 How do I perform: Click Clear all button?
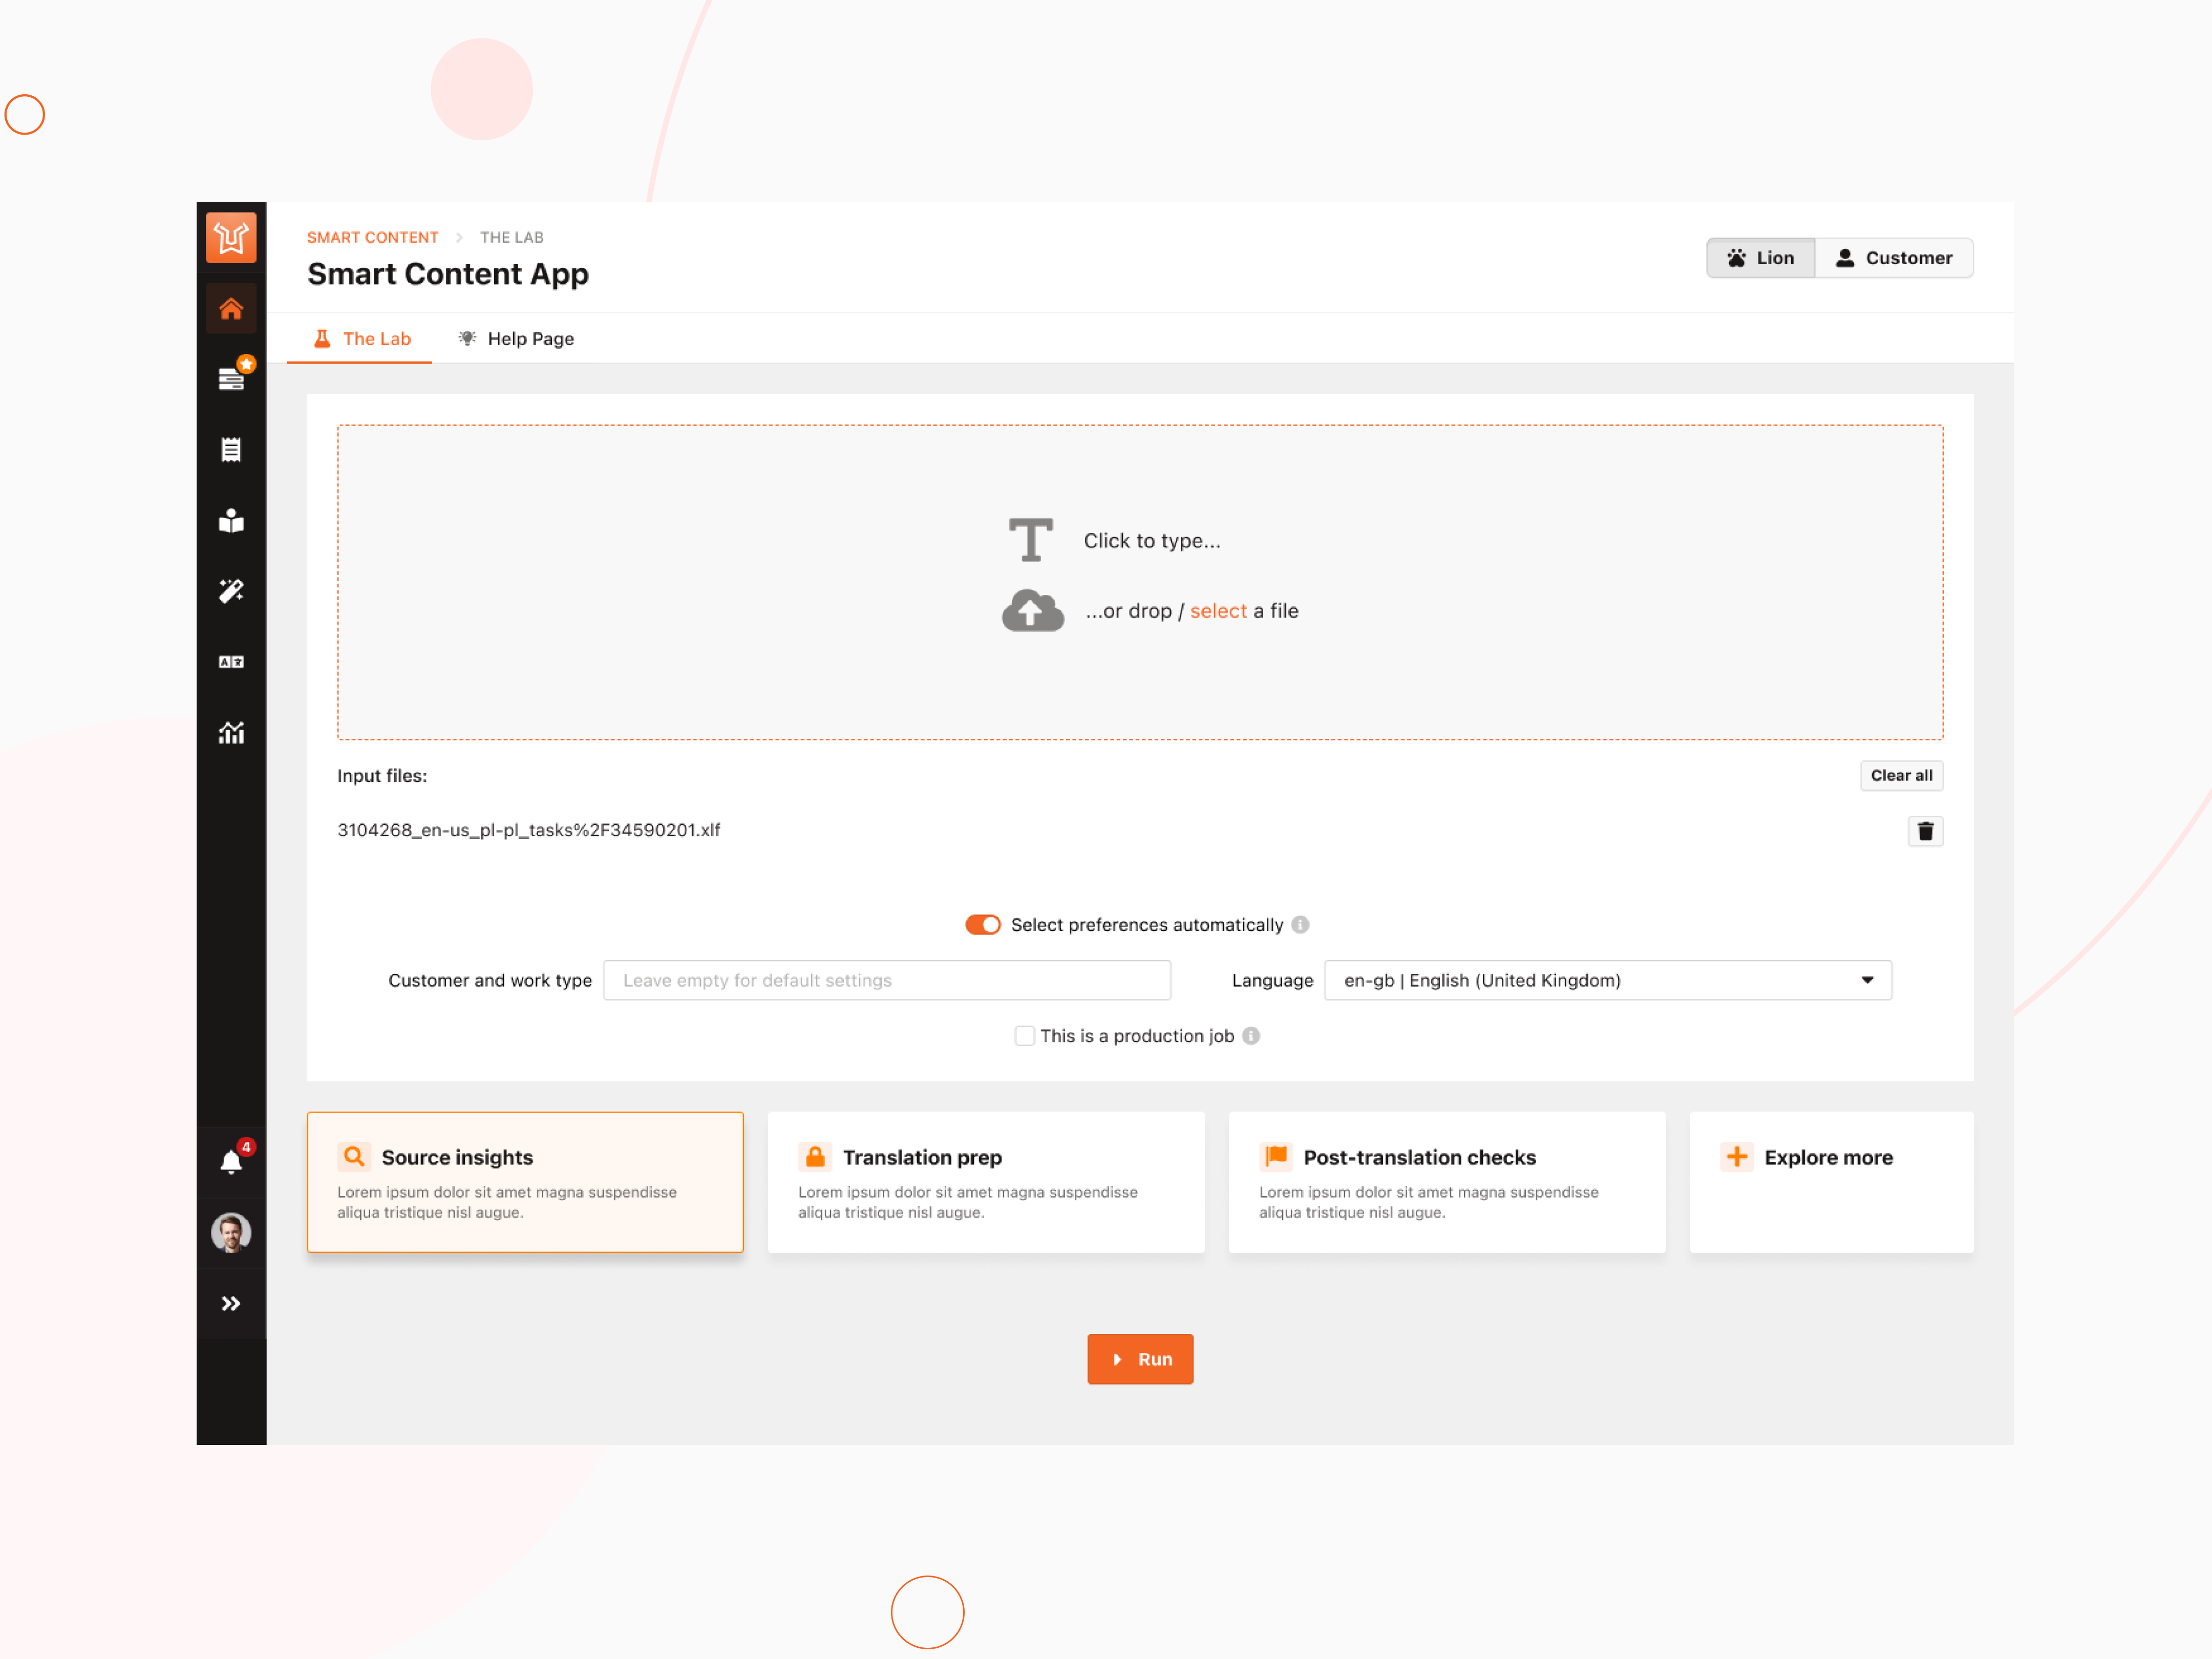point(1901,776)
